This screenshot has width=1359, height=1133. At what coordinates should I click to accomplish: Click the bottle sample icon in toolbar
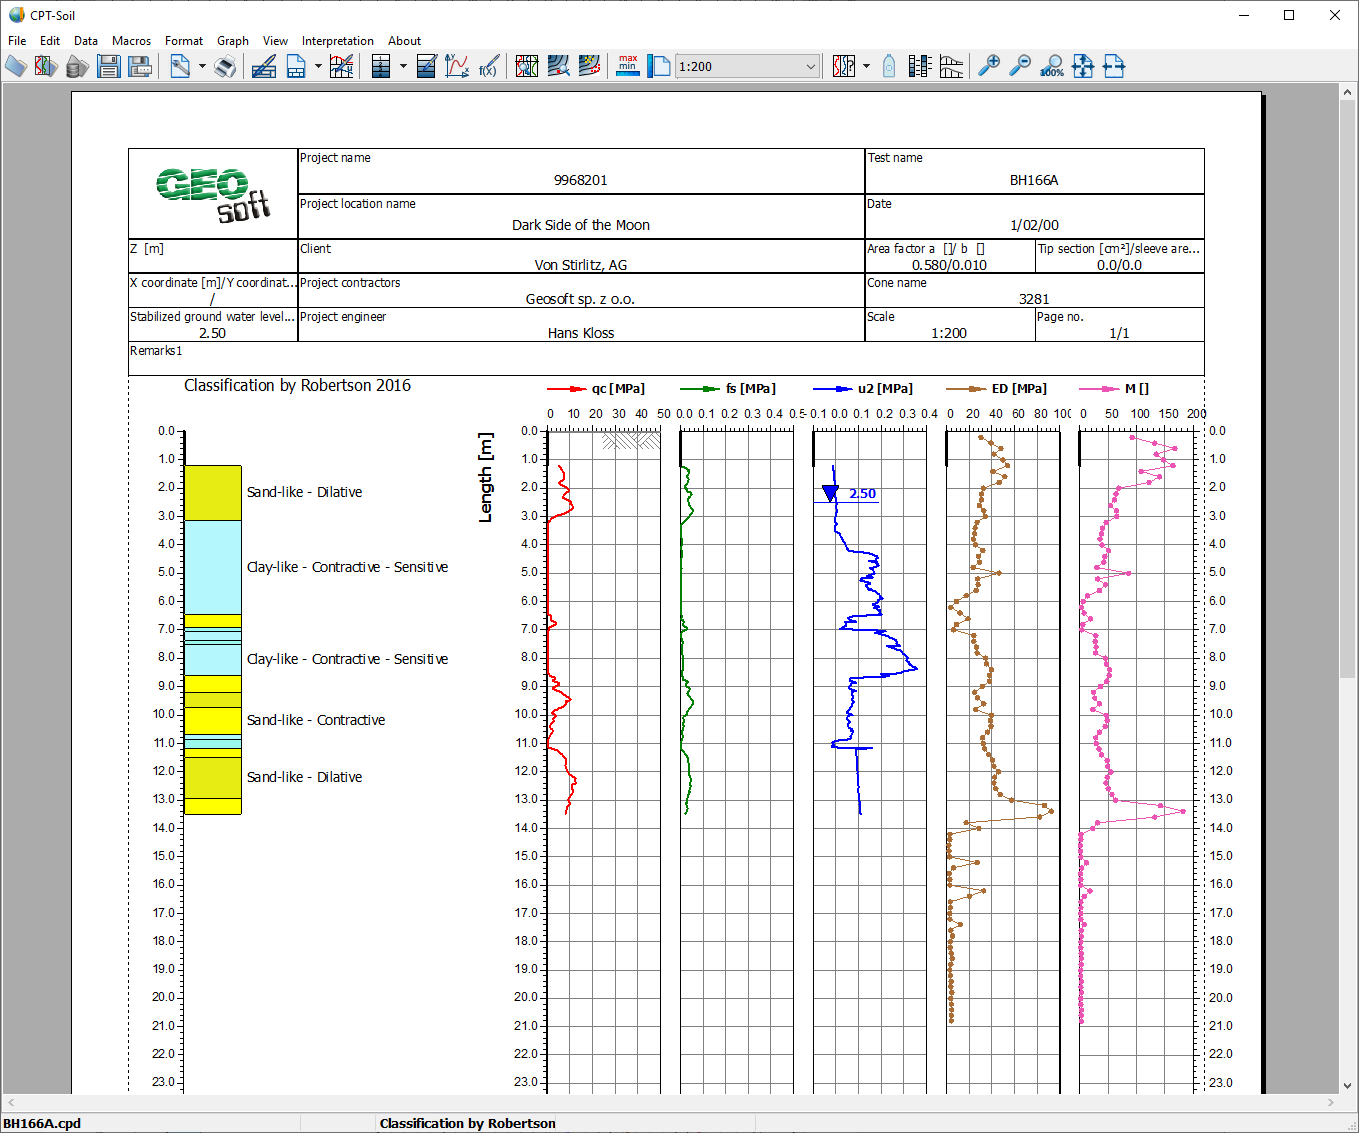pos(889,67)
